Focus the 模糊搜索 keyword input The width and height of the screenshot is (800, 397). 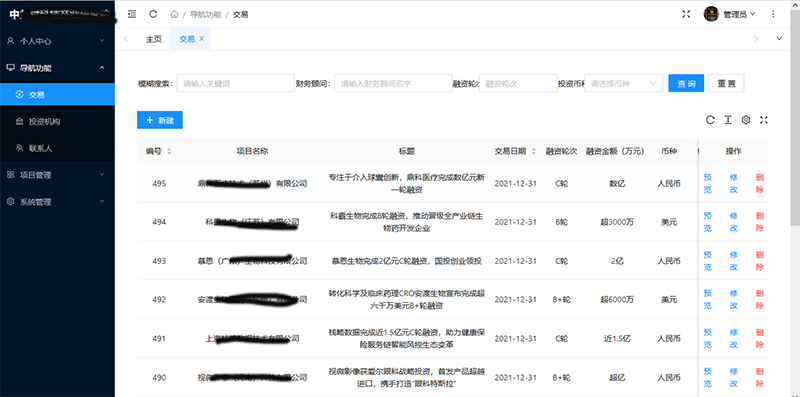[x=235, y=83]
